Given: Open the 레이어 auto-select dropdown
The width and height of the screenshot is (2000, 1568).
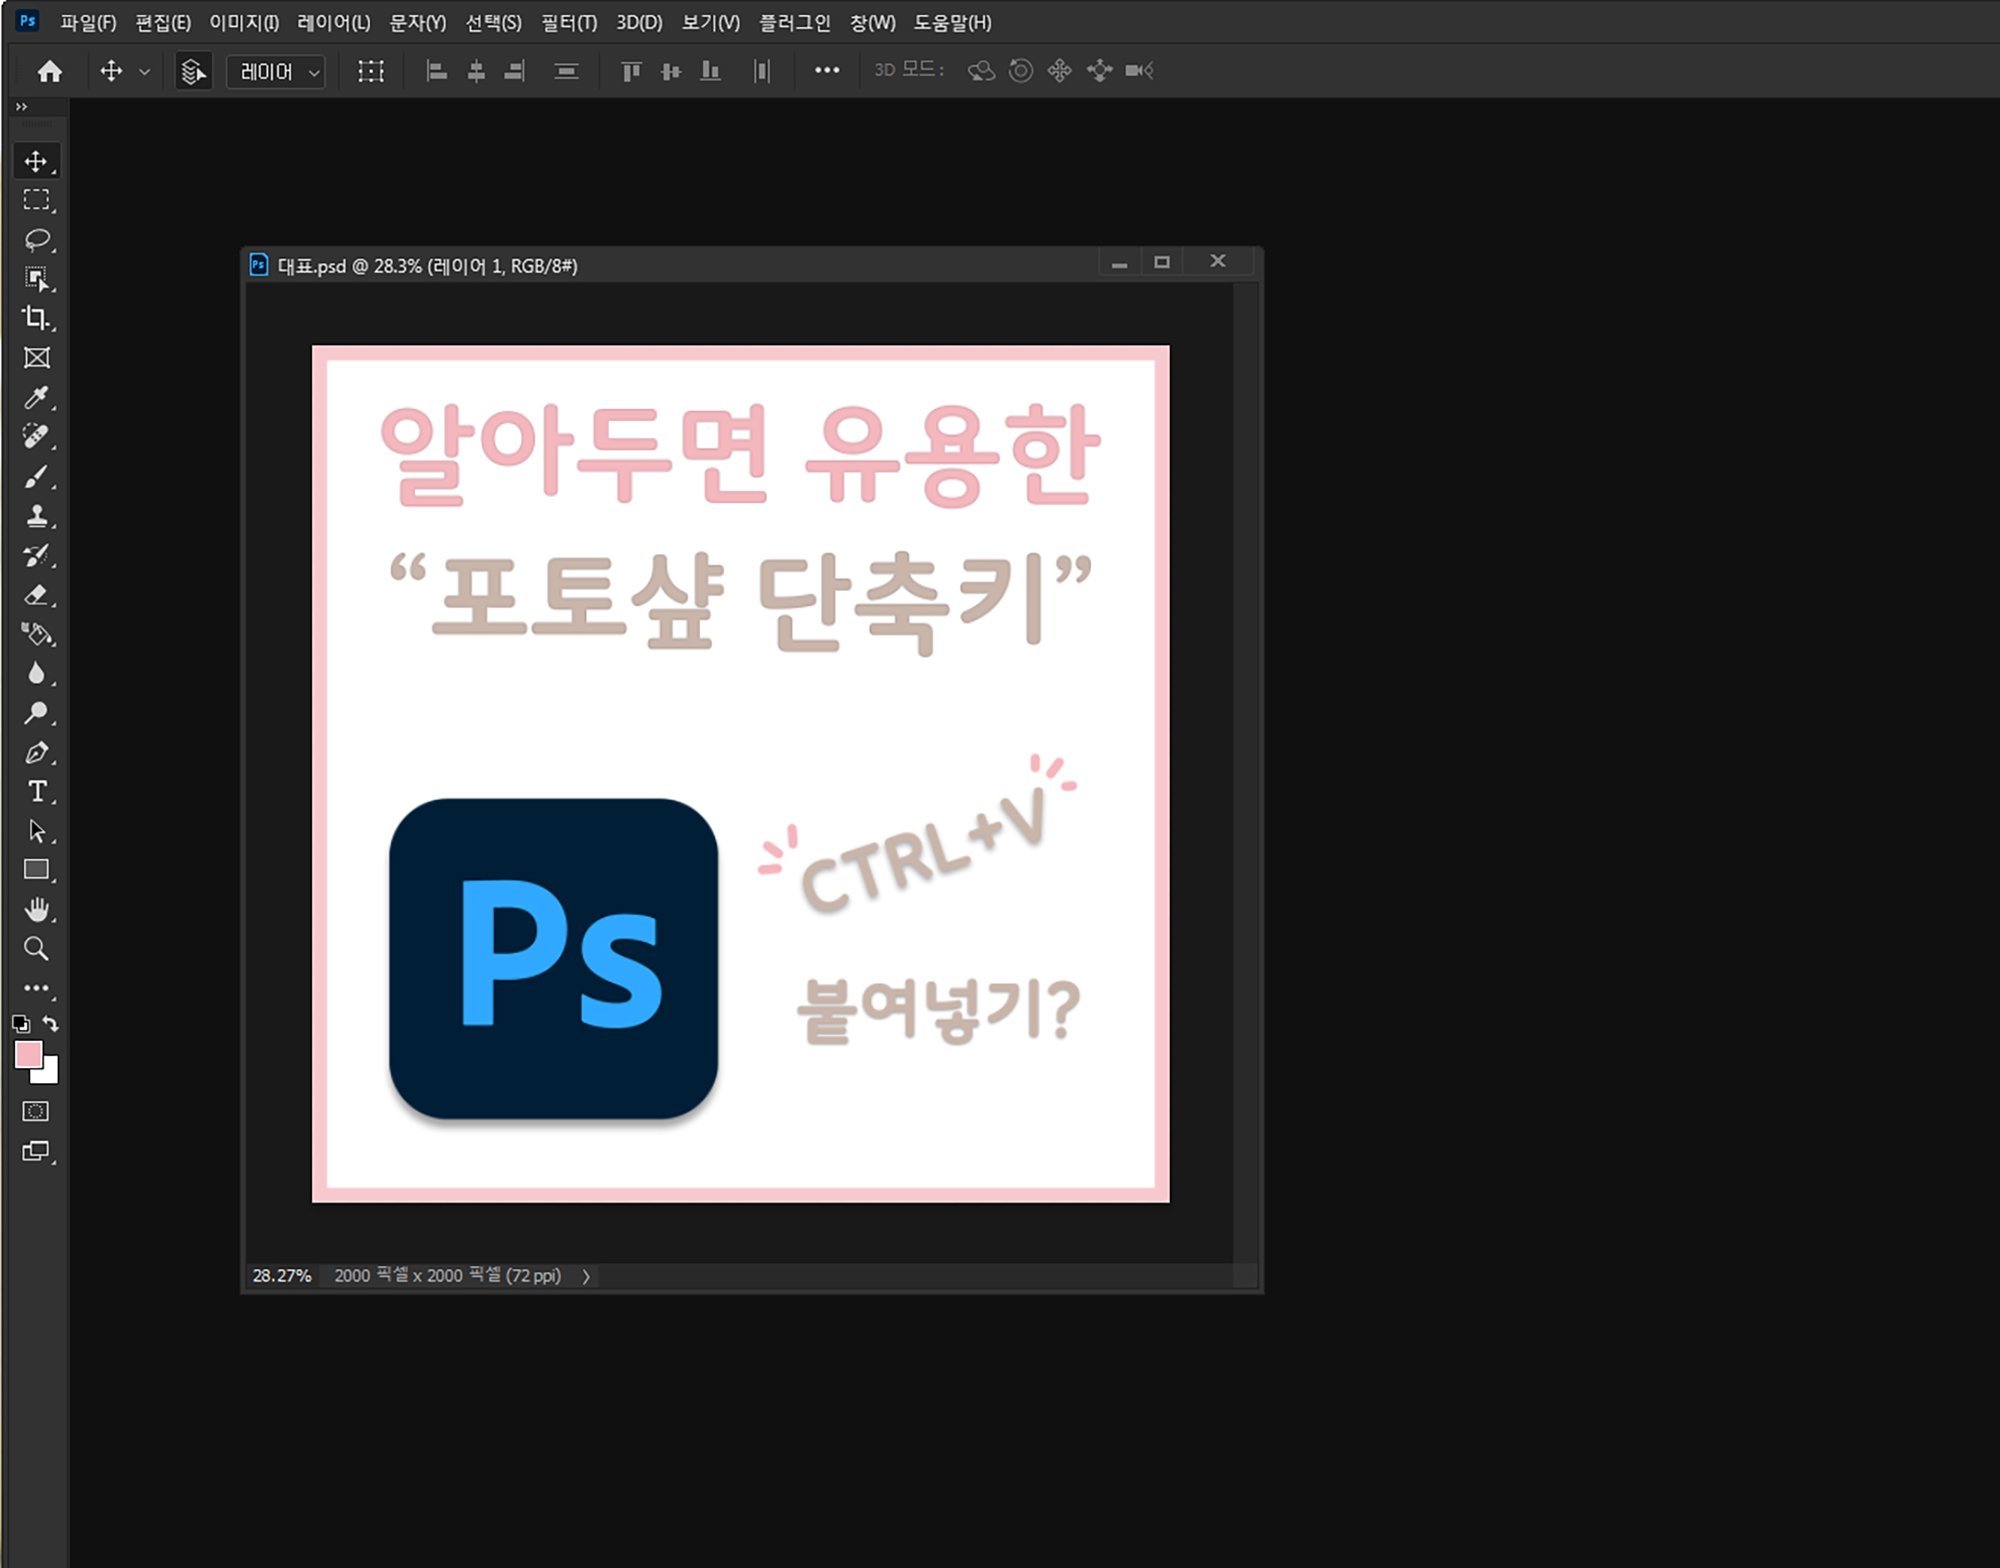Looking at the screenshot, I should coord(276,71).
